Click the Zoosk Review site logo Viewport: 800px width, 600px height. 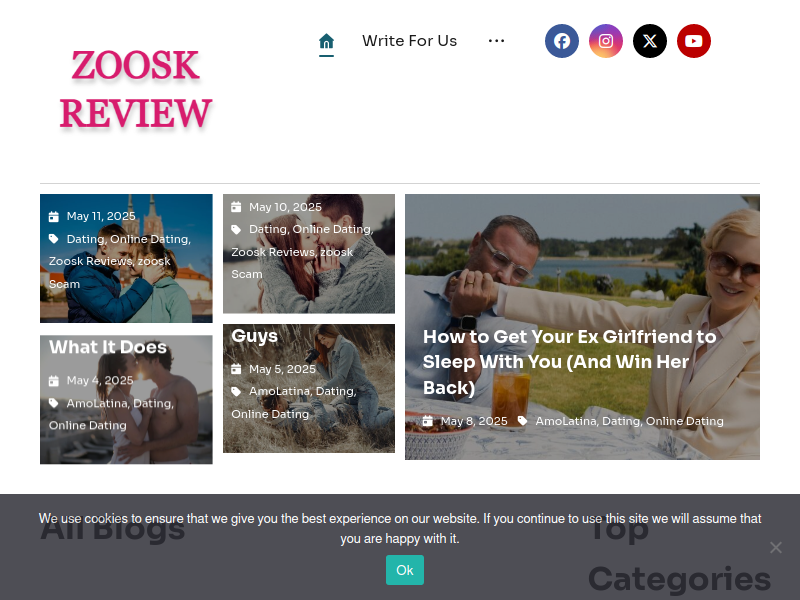pyautogui.click(x=136, y=89)
